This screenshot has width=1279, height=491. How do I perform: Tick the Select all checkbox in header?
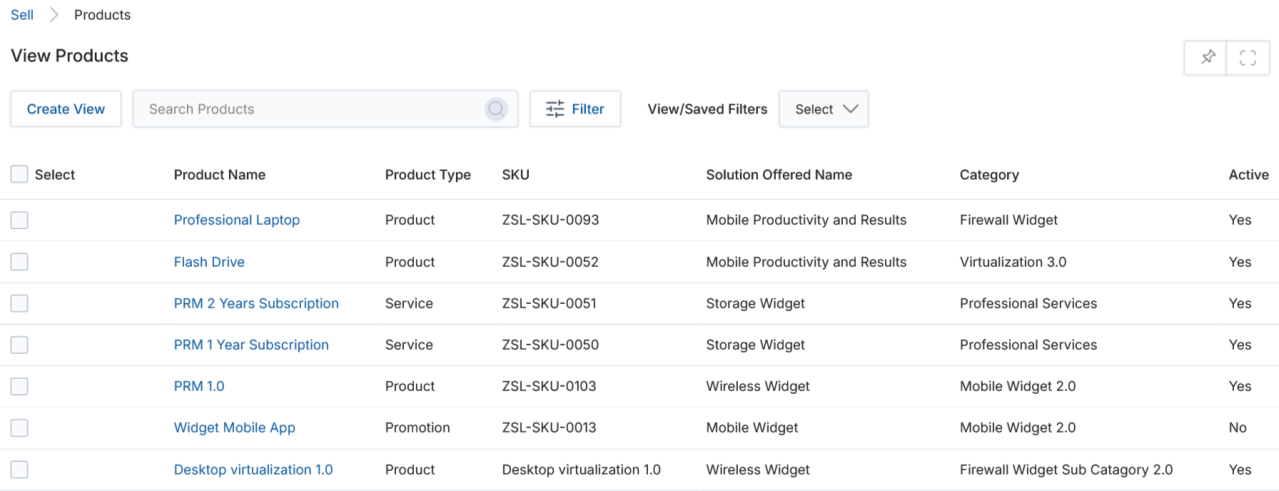(19, 174)
